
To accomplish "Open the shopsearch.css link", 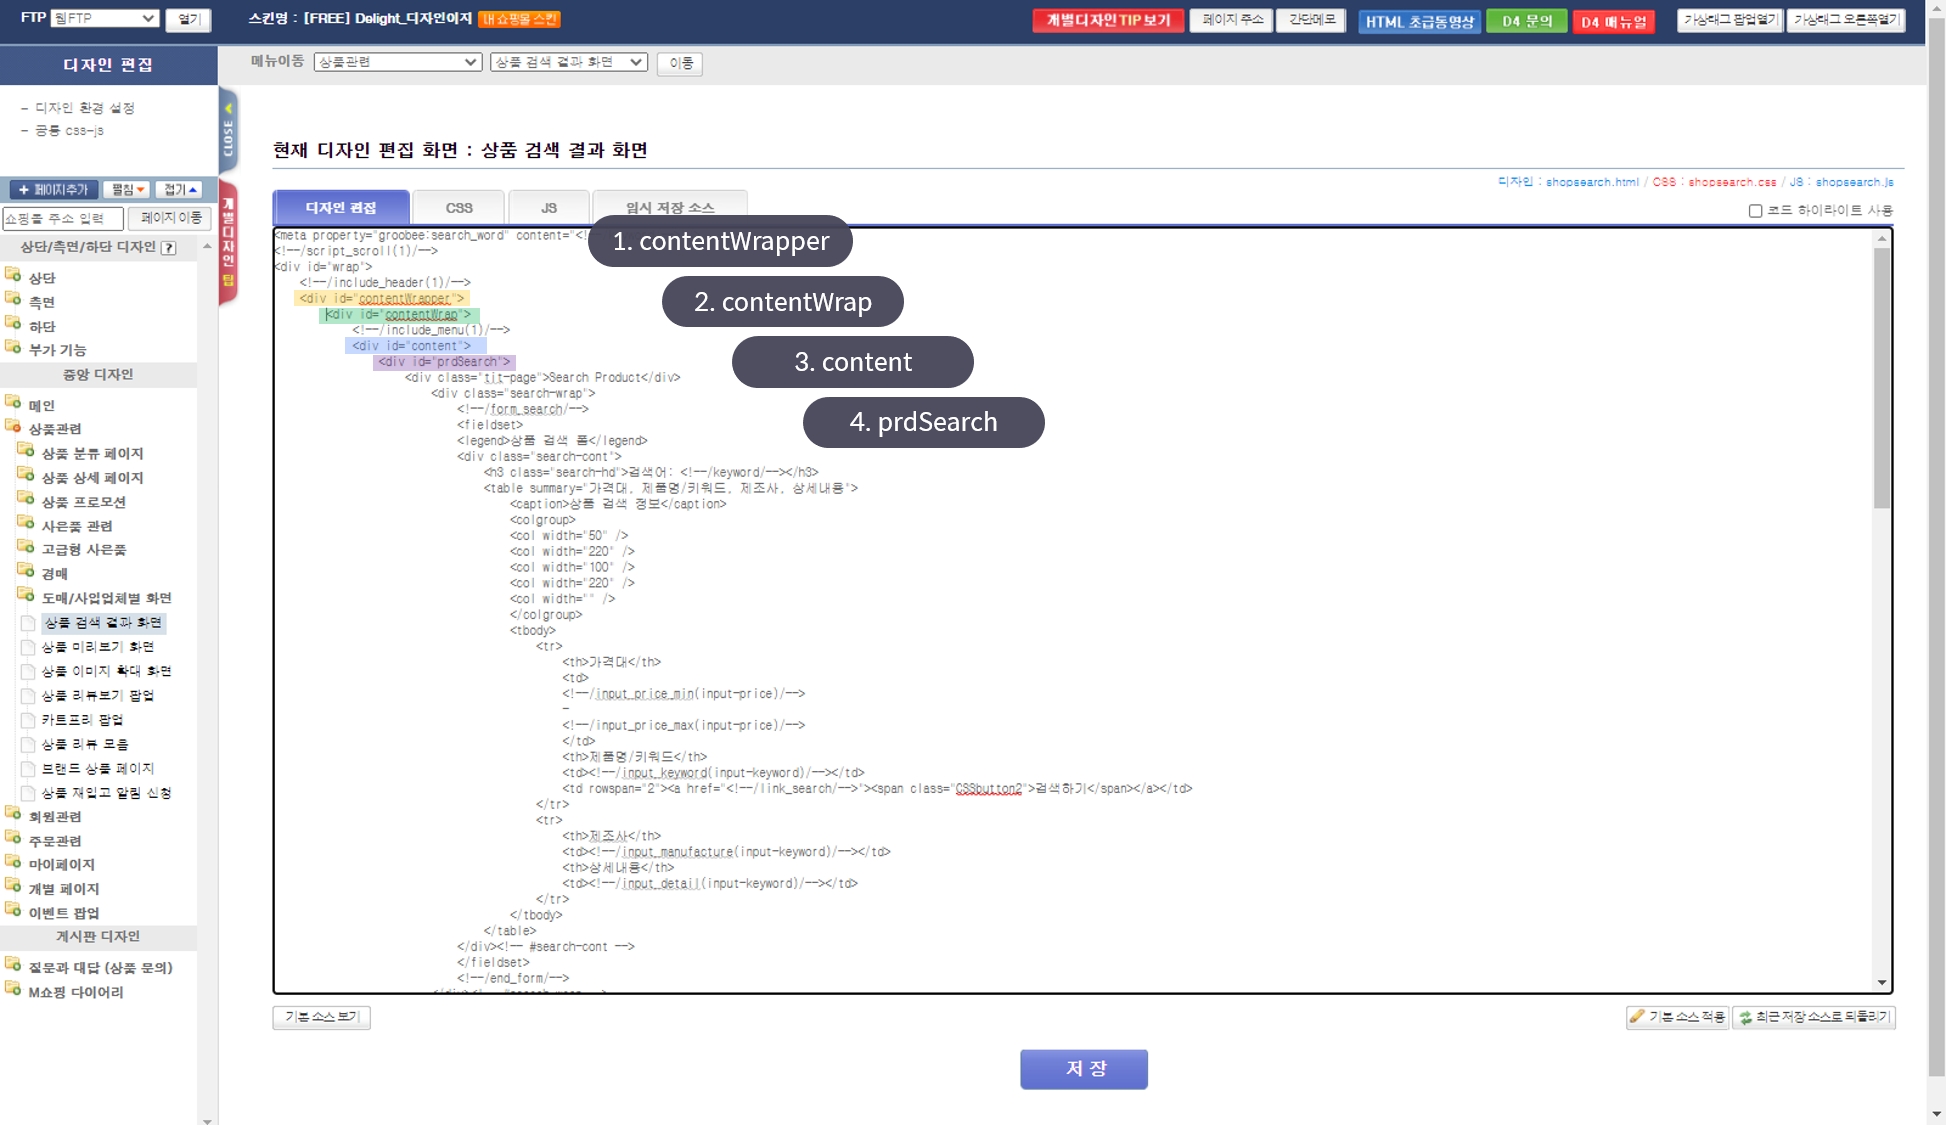I will click(x=1732, y=182).
